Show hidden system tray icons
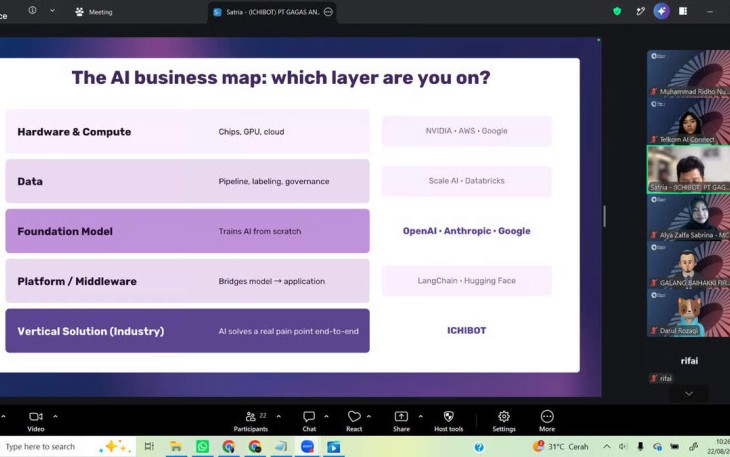 click(607, 447)
